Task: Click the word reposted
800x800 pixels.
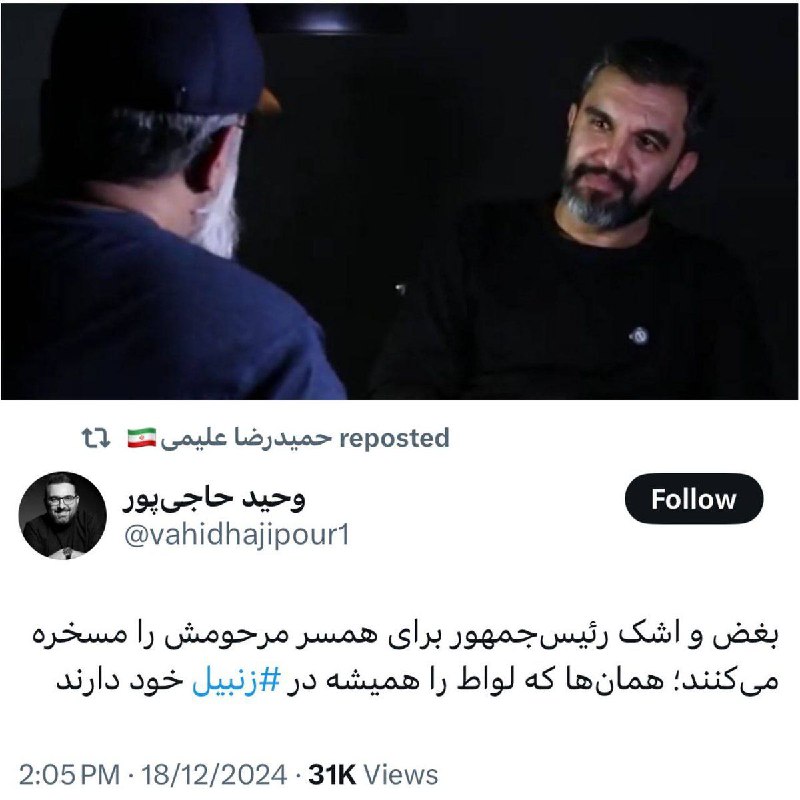Action: click(394, 438)
